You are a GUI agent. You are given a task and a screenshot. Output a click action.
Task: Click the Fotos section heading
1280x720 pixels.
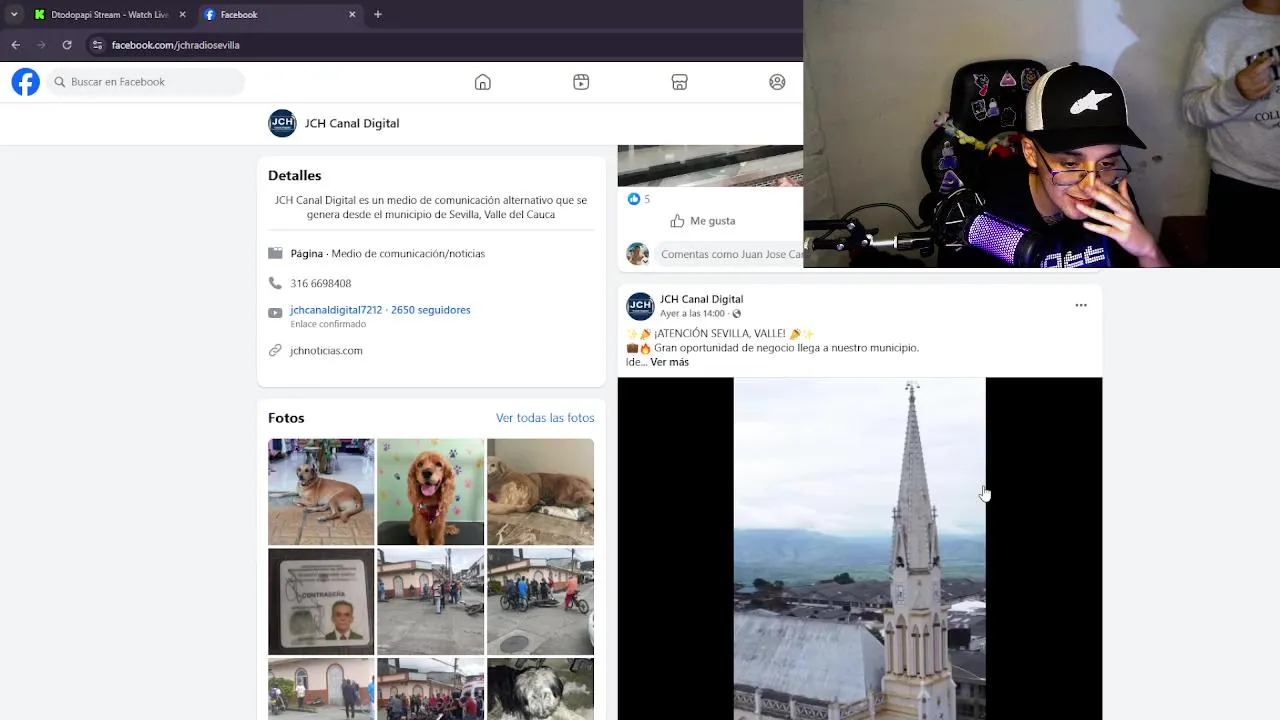point(286,418)
